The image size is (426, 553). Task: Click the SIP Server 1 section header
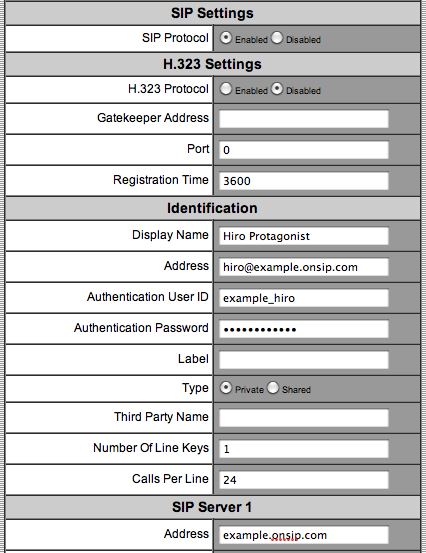tap(213, 507)
